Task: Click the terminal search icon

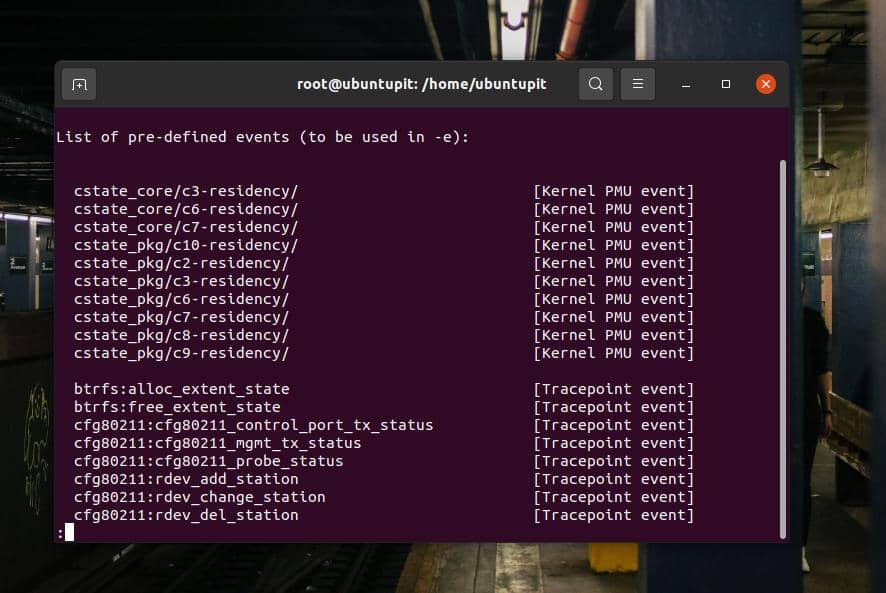Action: click(595, 84)
